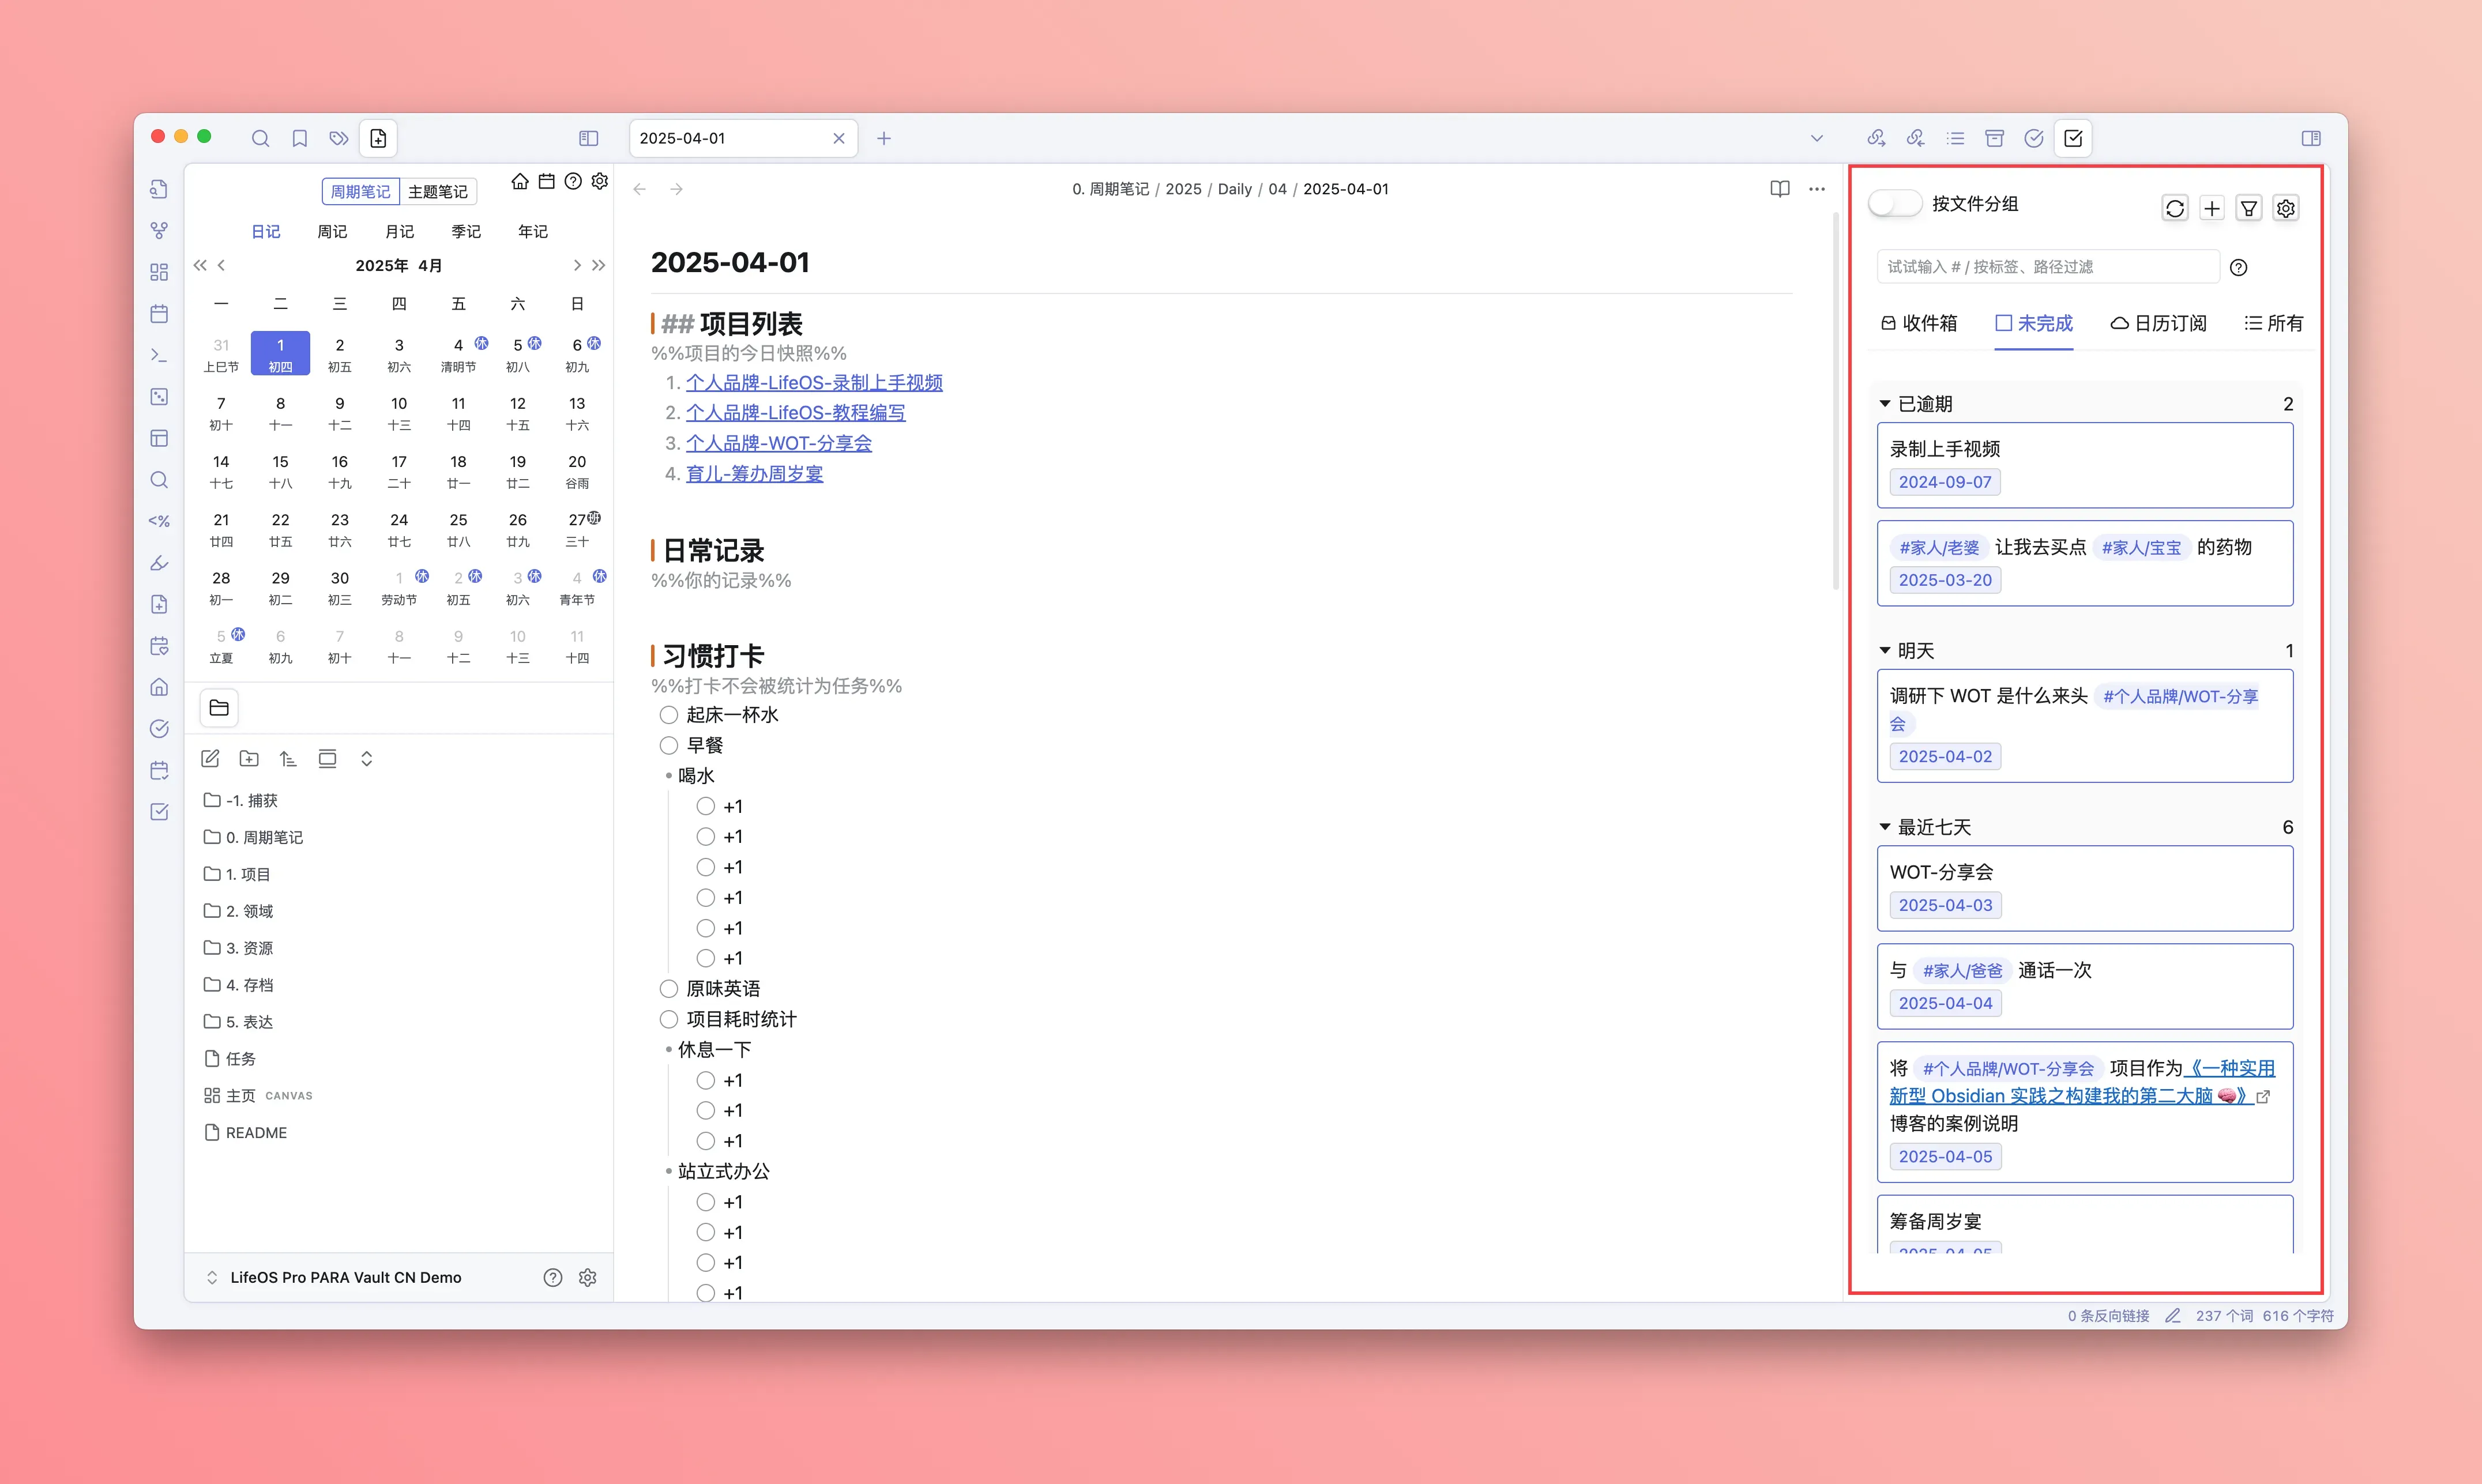This screenshot has width=2482, height=1484.
Task: Open the 育儿-筹办周岁宴 link
Action: 754,473
